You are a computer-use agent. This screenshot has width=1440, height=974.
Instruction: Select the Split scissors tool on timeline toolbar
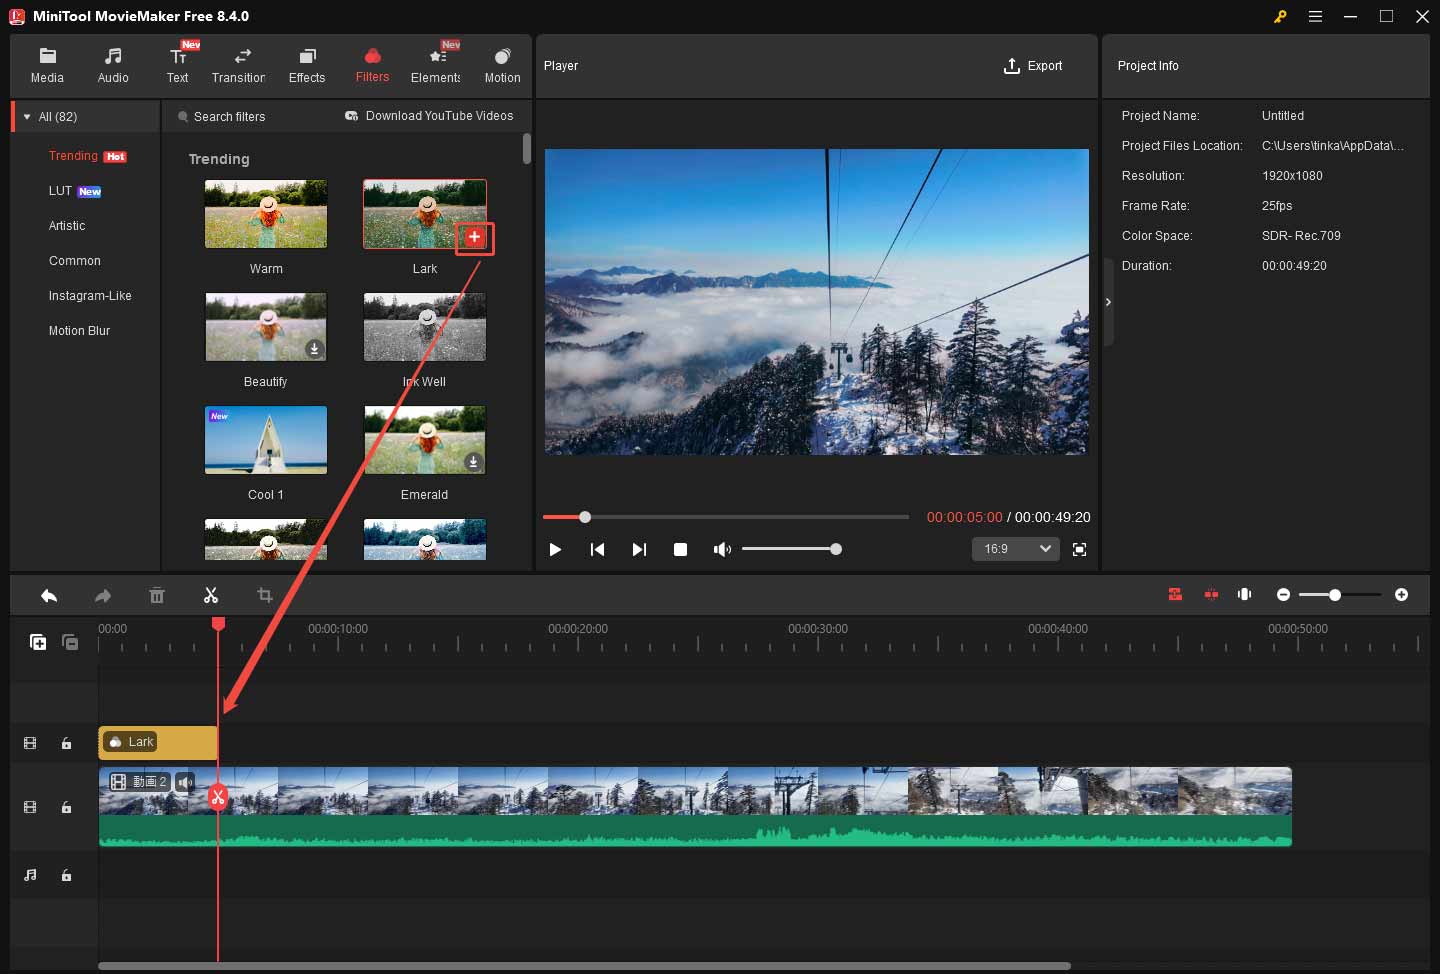211,595
